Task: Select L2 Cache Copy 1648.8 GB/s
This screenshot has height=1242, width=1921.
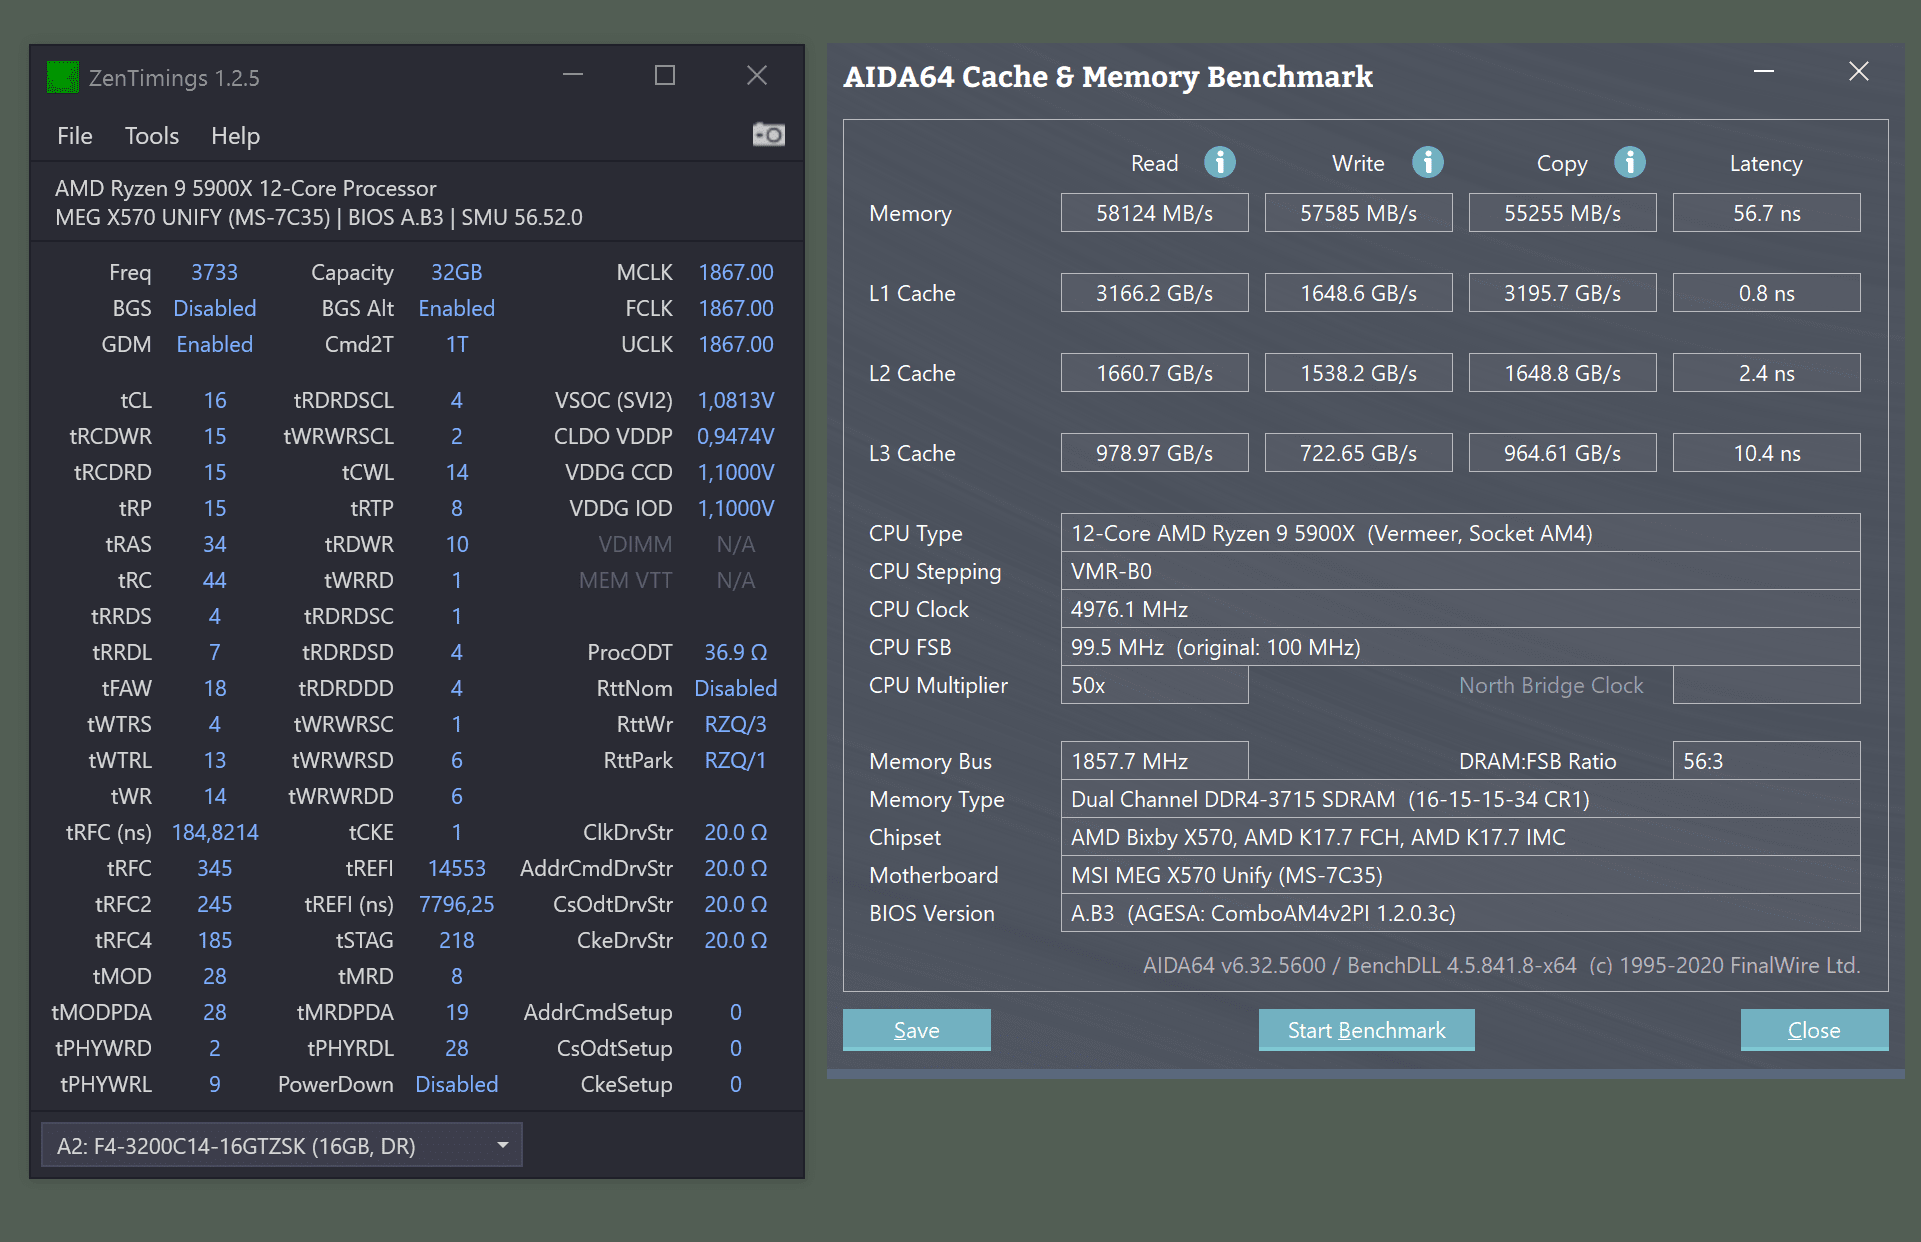Action: 1562,373
